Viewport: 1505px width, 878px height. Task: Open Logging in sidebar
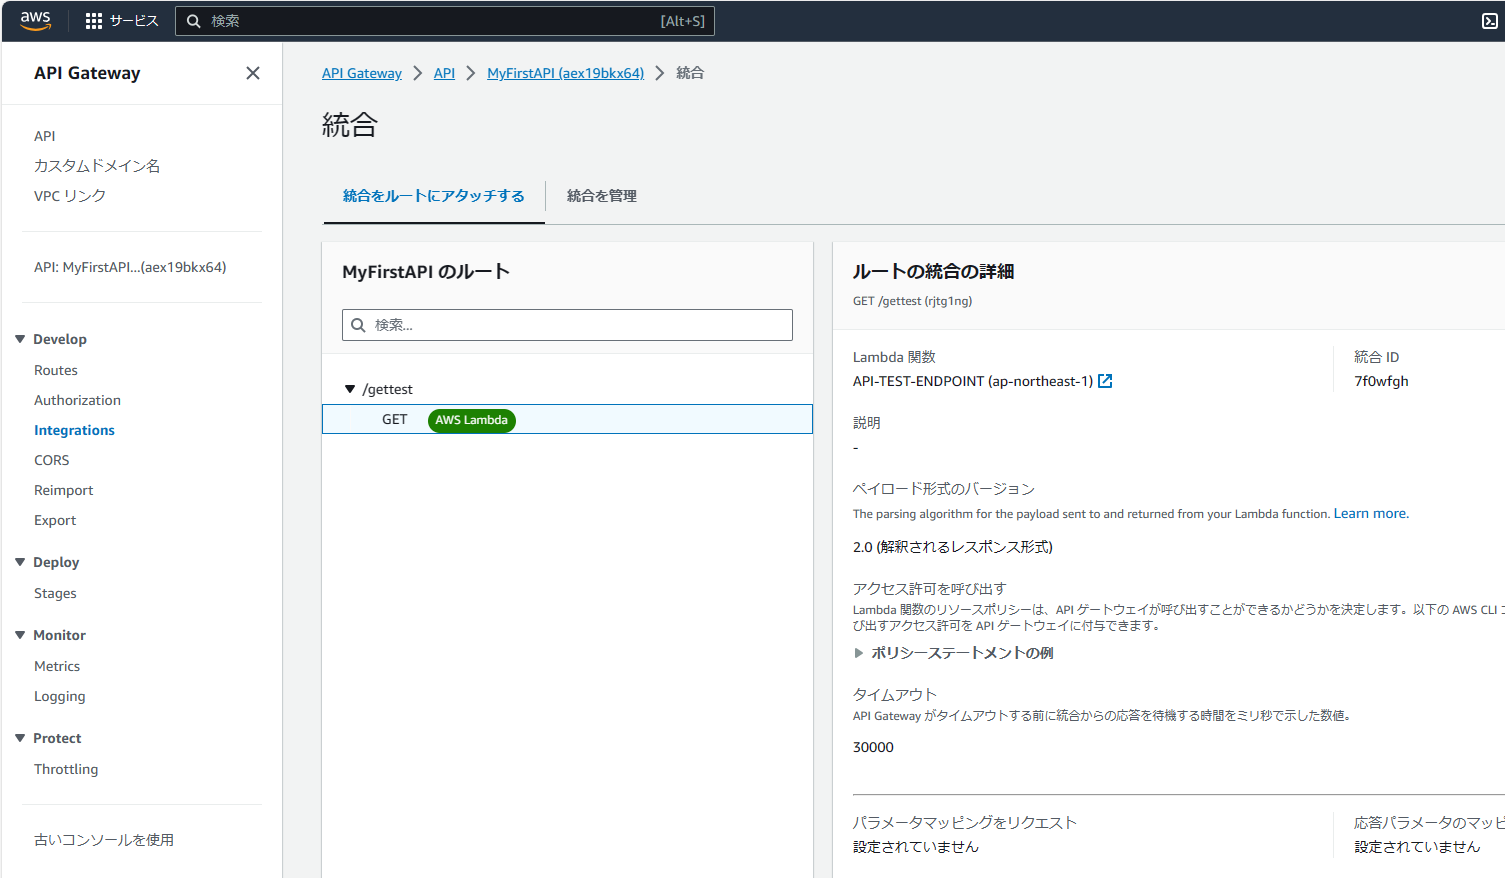point(60,696)
